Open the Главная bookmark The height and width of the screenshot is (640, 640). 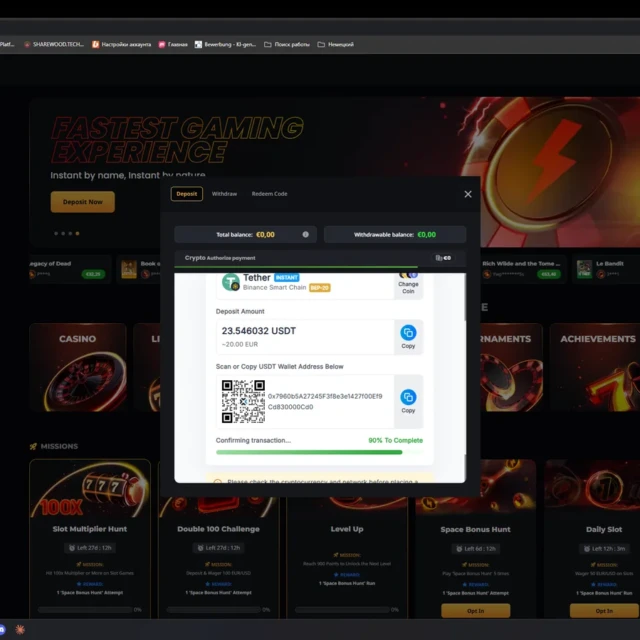173,44
